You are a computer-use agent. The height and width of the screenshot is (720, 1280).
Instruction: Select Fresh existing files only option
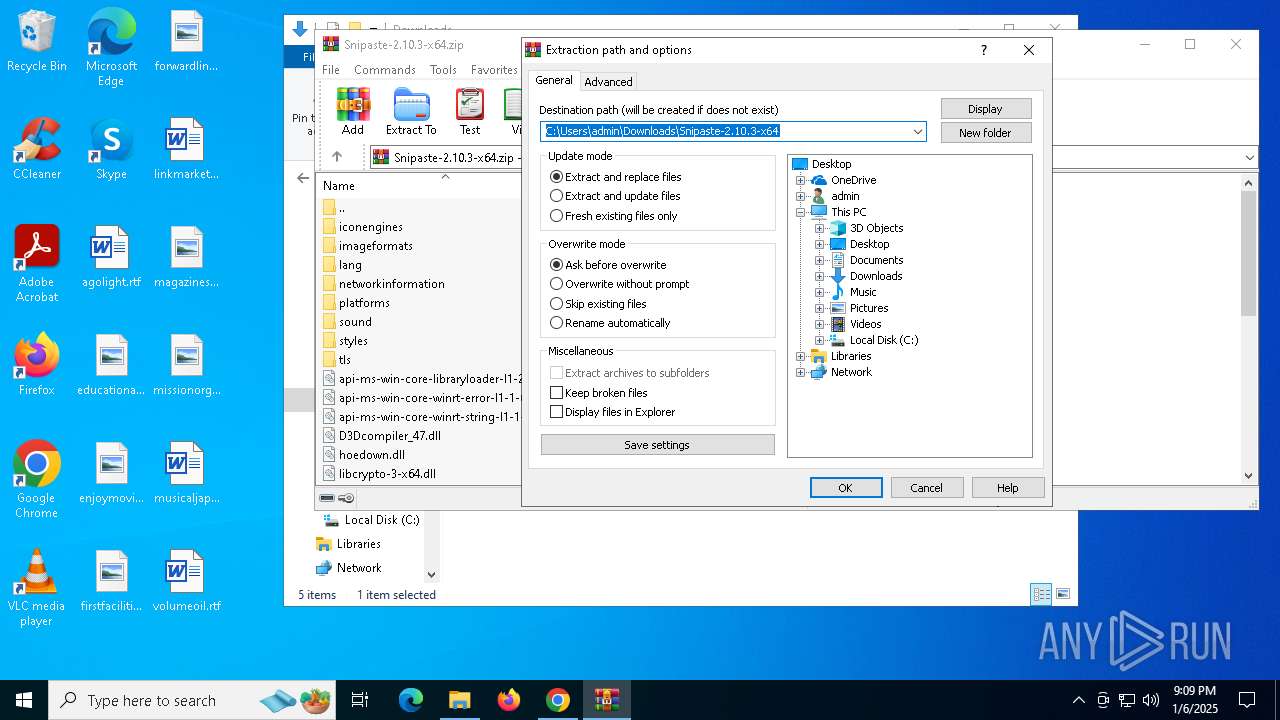coord(614,216)
